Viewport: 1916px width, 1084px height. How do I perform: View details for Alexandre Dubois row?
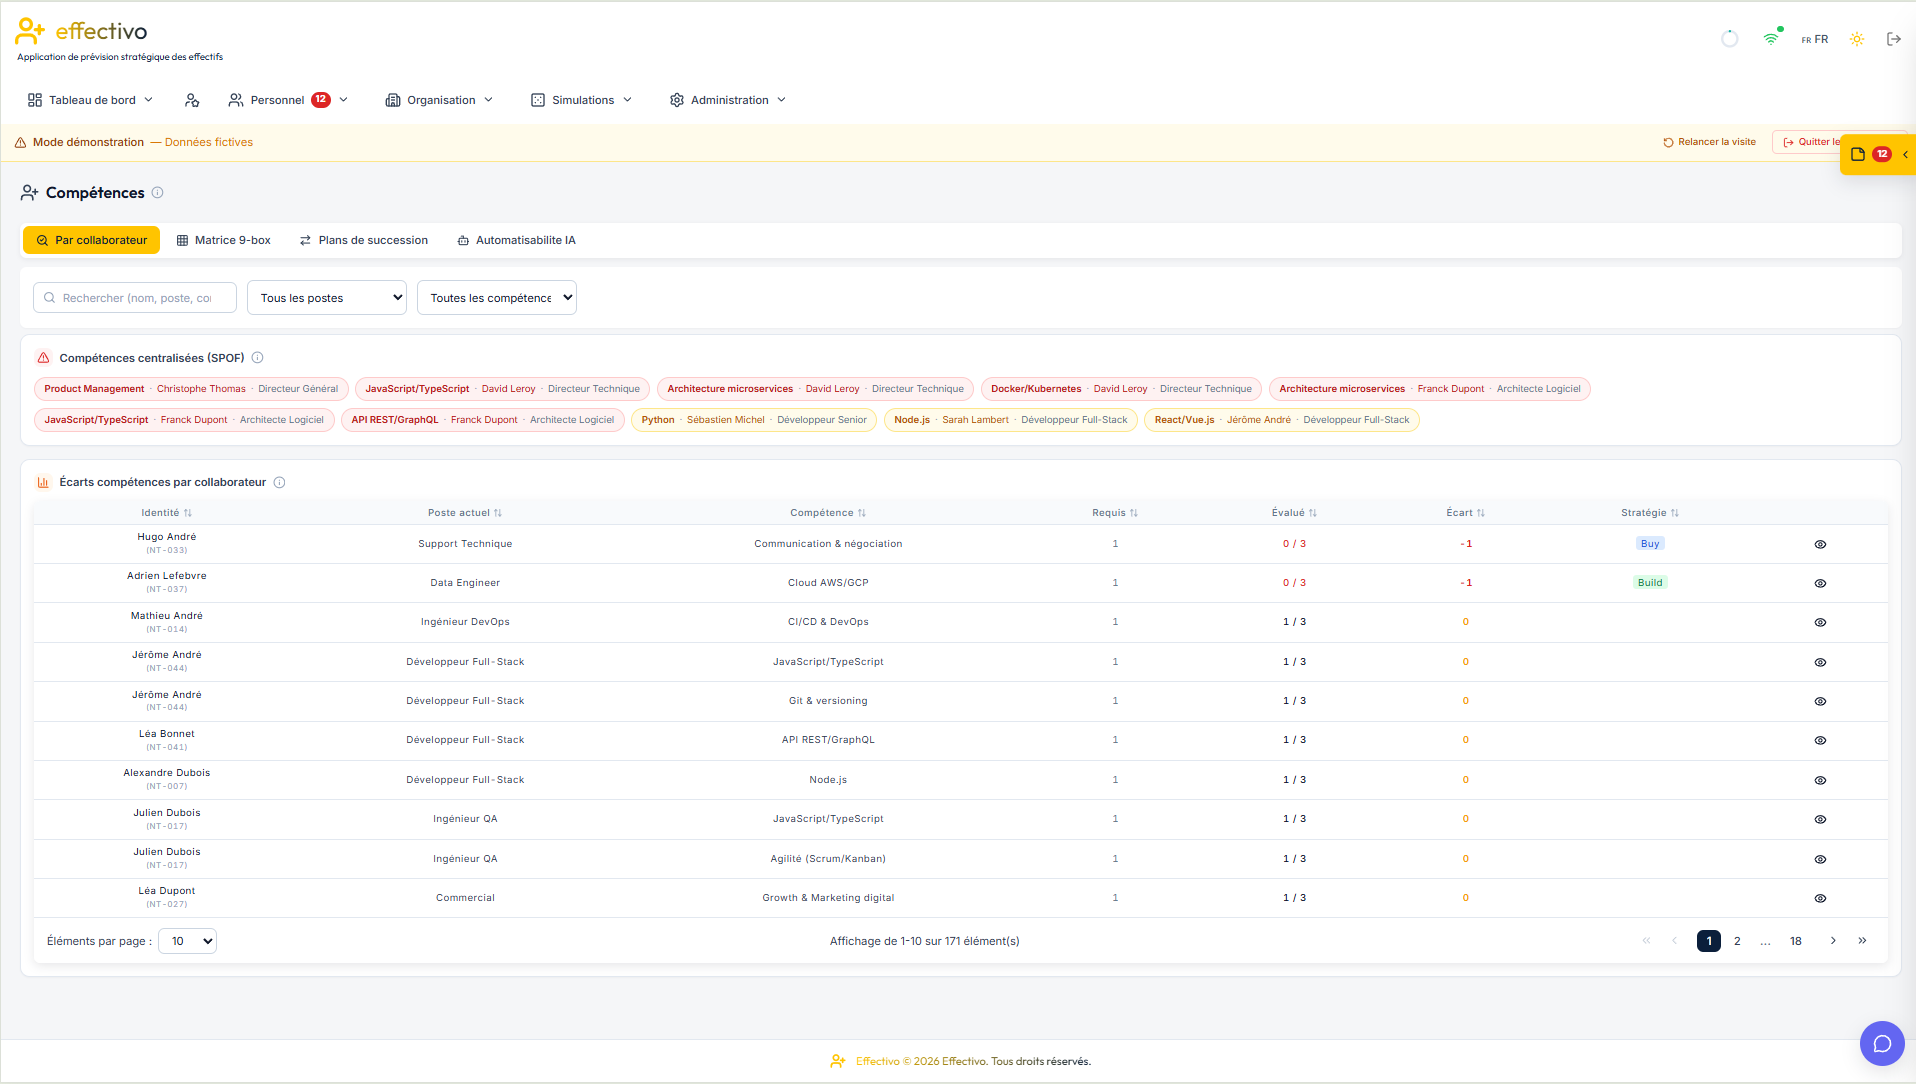tap(1820, 780)
